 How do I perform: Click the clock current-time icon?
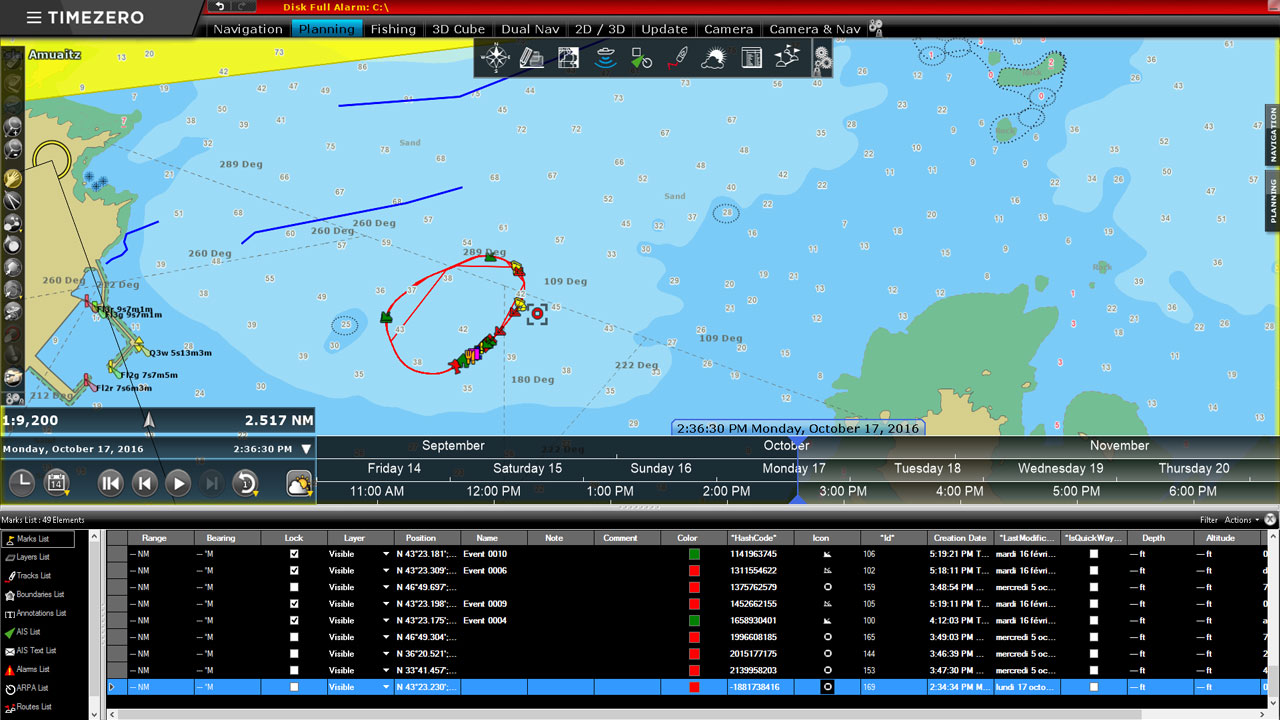click(21, 484)
